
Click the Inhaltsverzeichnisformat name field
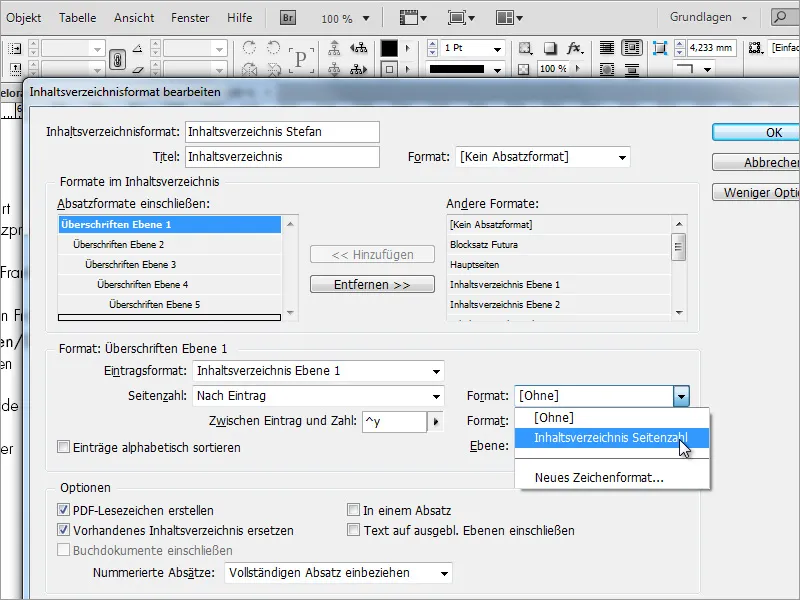click(282, 132)
